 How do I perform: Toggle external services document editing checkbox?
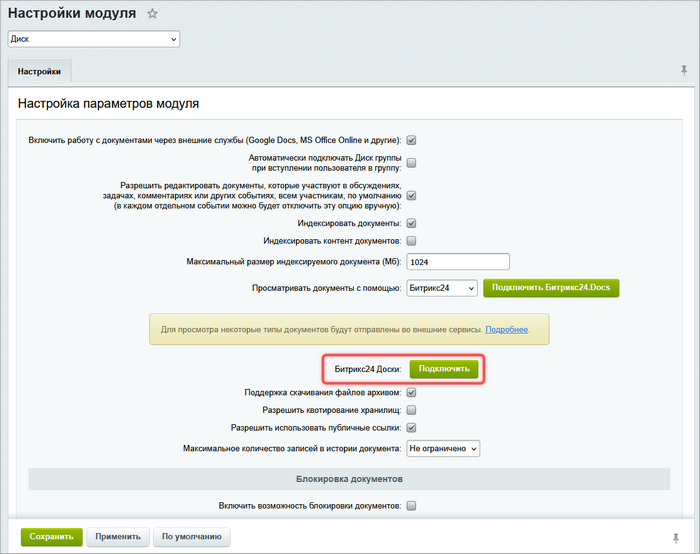coord(411,140)
